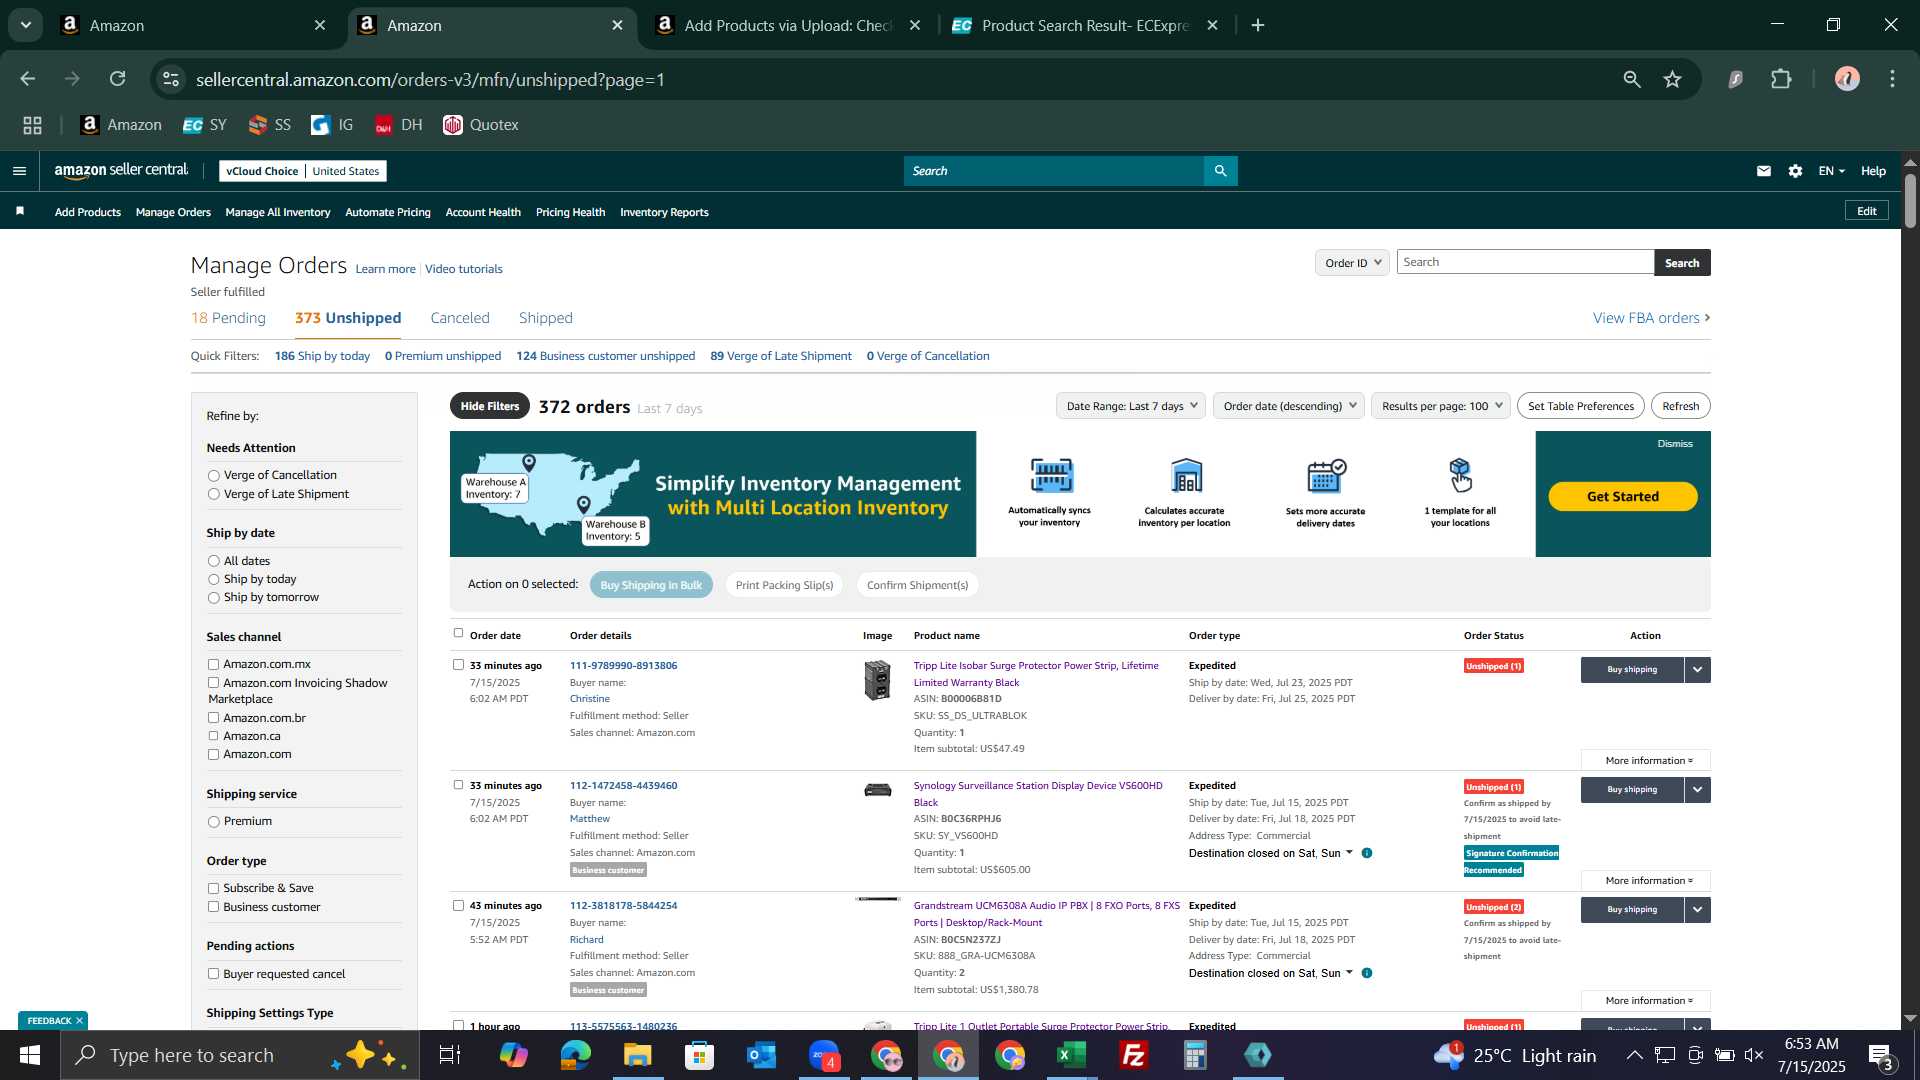This screenshot has height=1080, width=1920.
Task: Click Print Packing Slip(s) button
Action: pyautogui.click(x=784, y=585)
